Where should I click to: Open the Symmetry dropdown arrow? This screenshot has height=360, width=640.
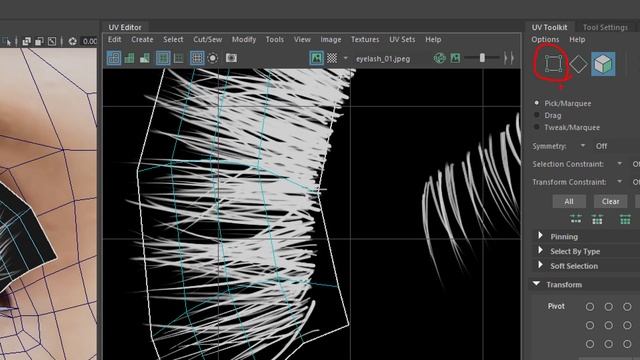tap(583, 146)
